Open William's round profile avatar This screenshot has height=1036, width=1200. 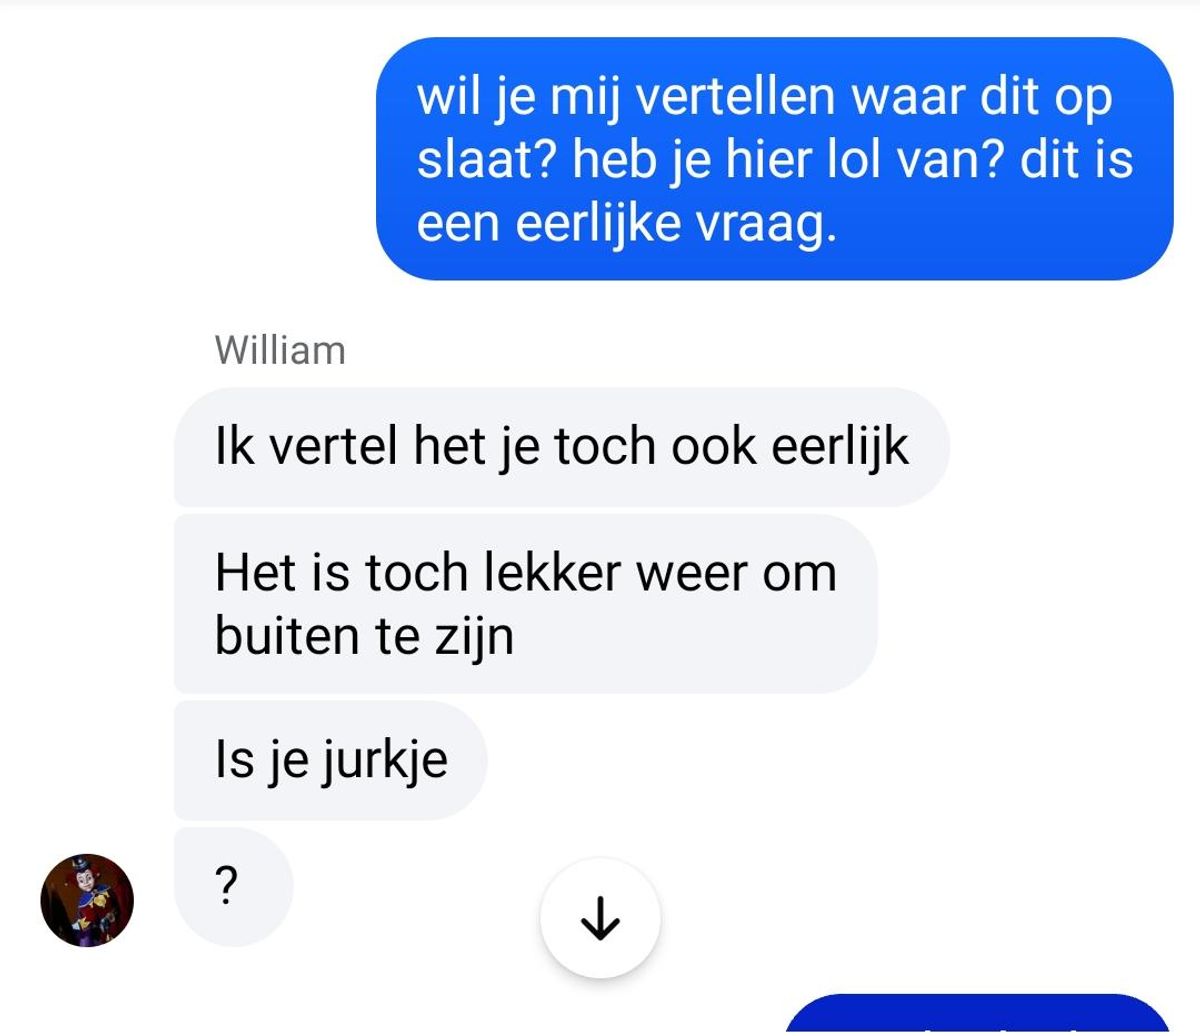pos(87,900)
